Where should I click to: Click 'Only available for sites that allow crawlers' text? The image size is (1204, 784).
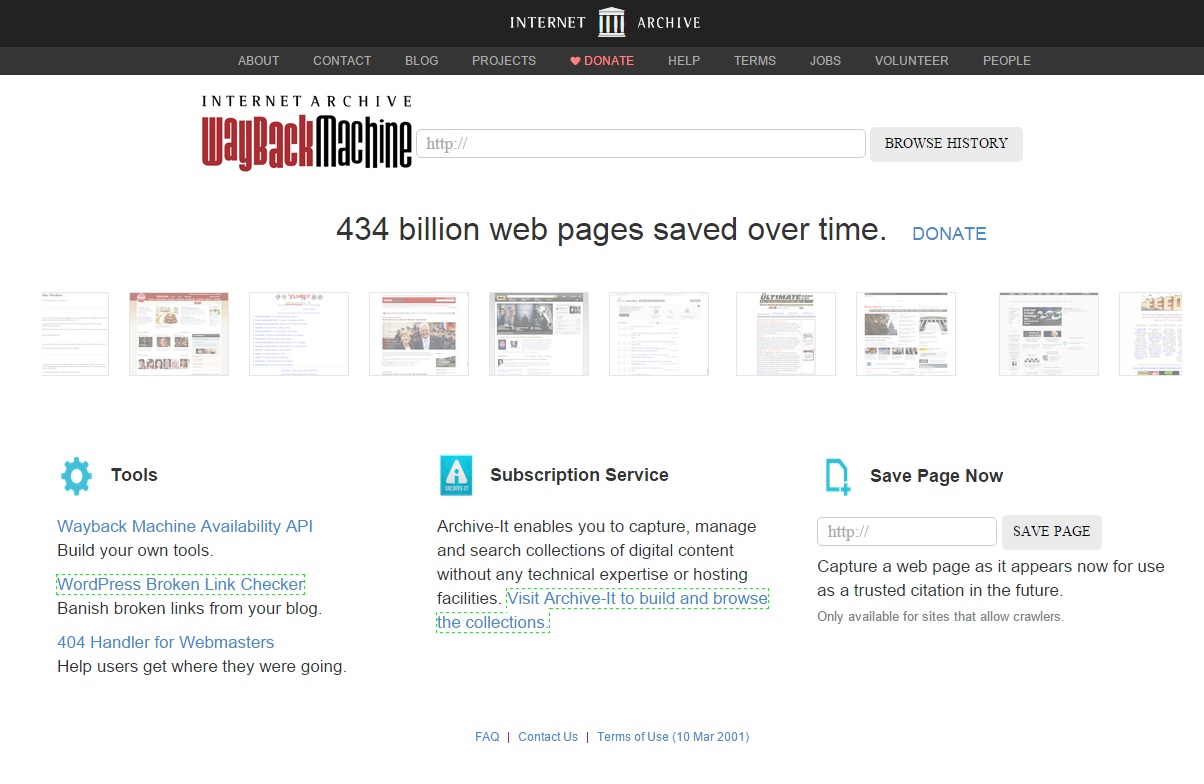click(940, 616)
